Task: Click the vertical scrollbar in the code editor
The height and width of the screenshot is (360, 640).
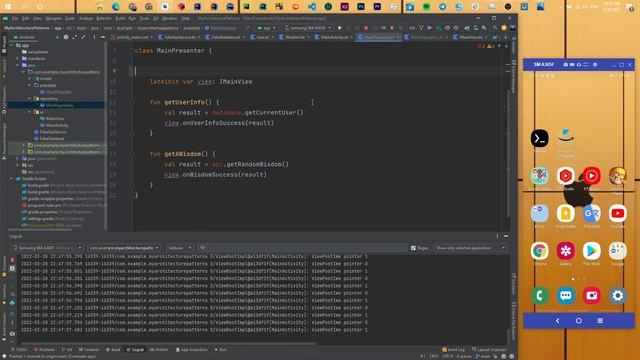Action: coord(508,153)
